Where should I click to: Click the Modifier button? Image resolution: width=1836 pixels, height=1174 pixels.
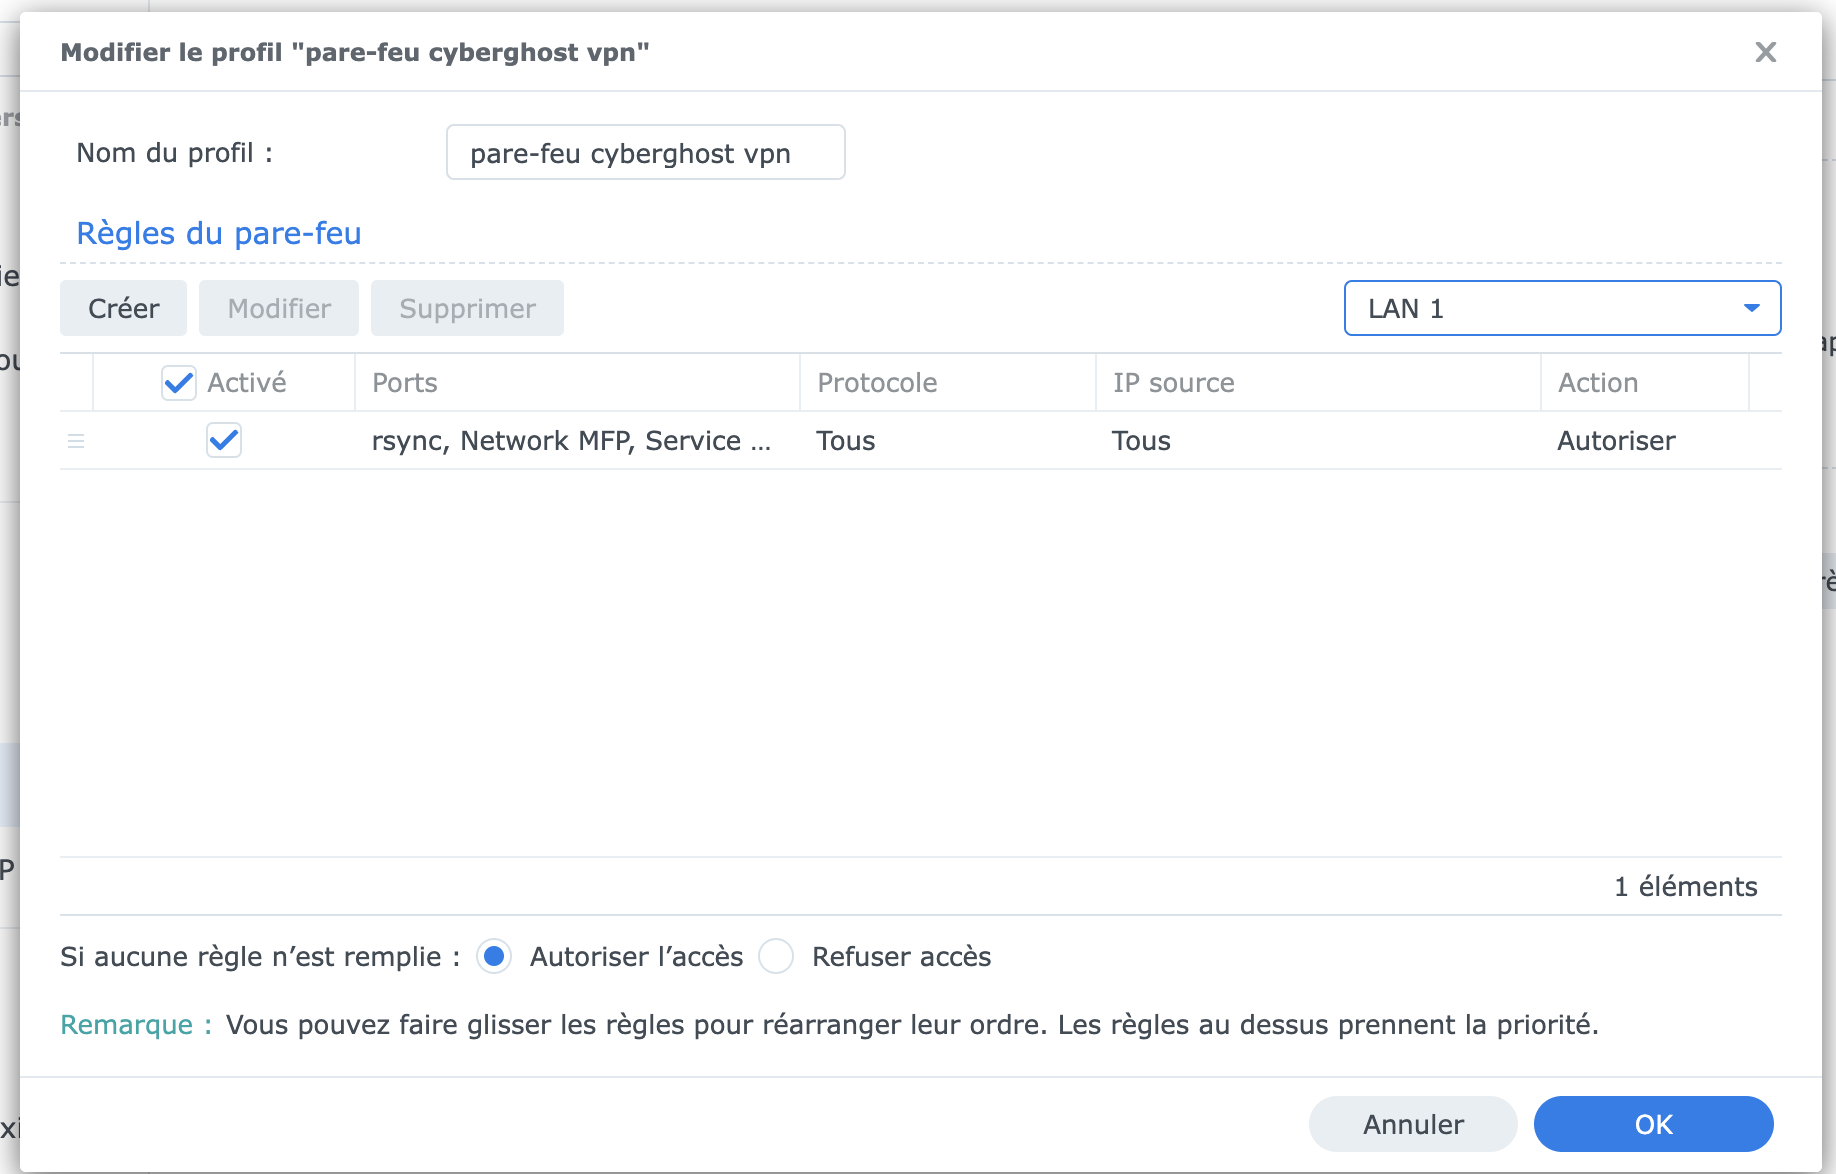279,308
